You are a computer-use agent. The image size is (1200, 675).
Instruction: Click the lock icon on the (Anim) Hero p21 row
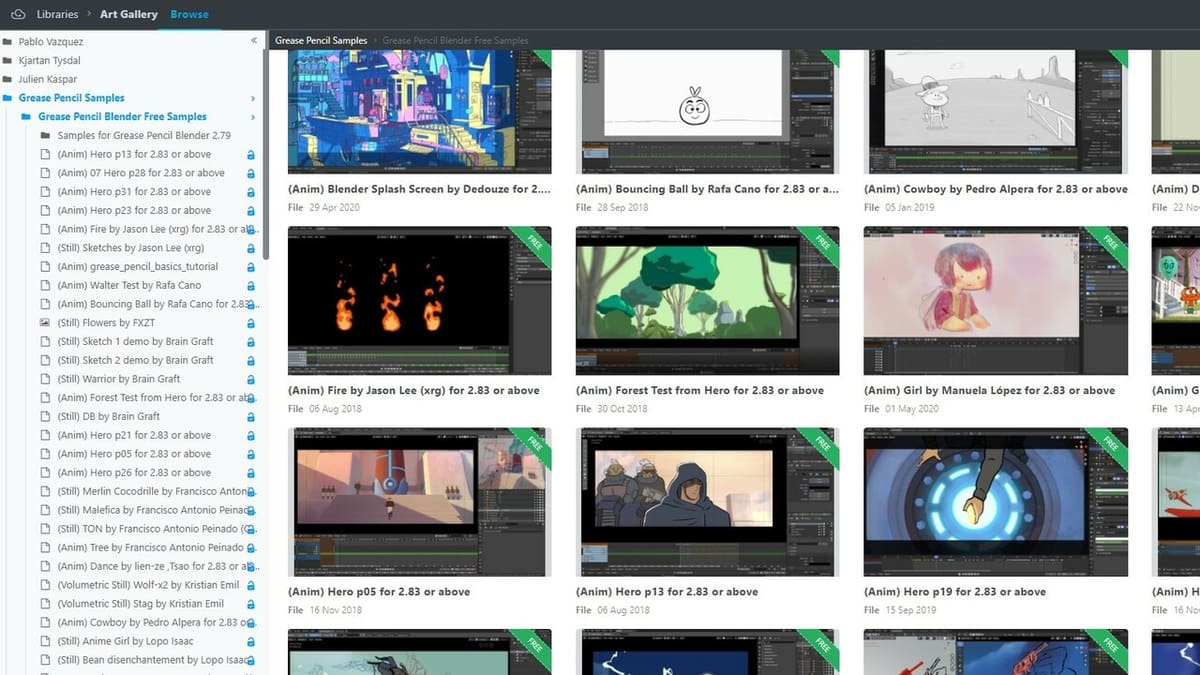coord(250,436)
